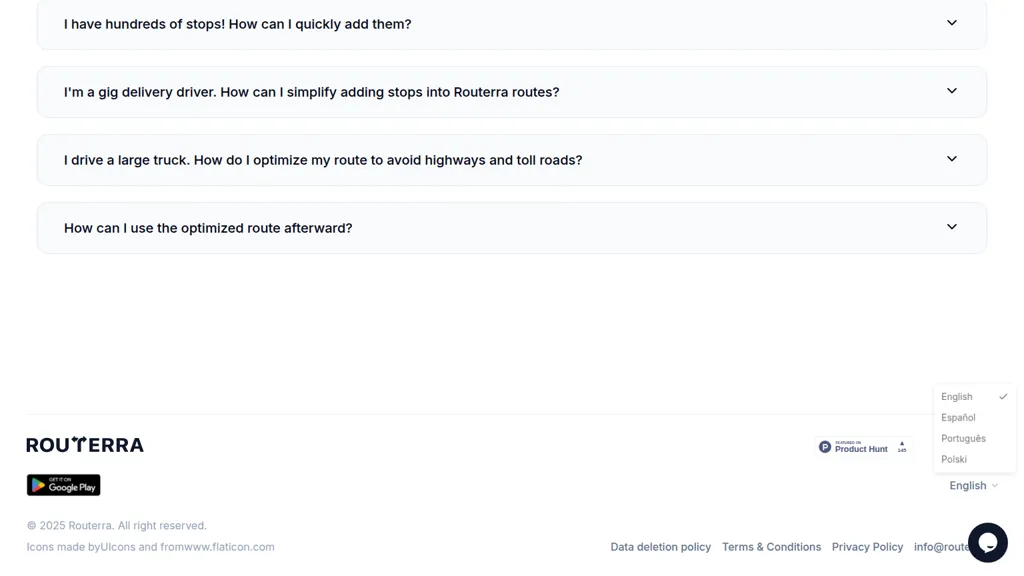Visit the www.flaticon.com link
This screenshot has width=1024, height=576.
tap(229, 547)
